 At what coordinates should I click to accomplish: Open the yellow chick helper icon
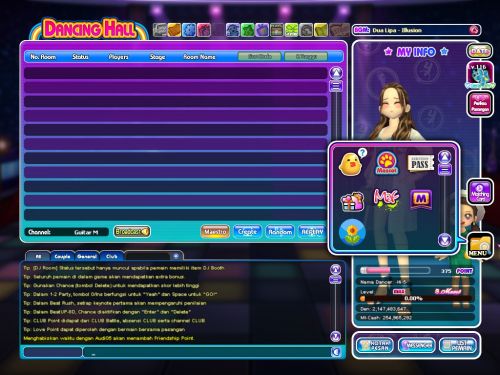pyautogui.click(x=350, y=164)
